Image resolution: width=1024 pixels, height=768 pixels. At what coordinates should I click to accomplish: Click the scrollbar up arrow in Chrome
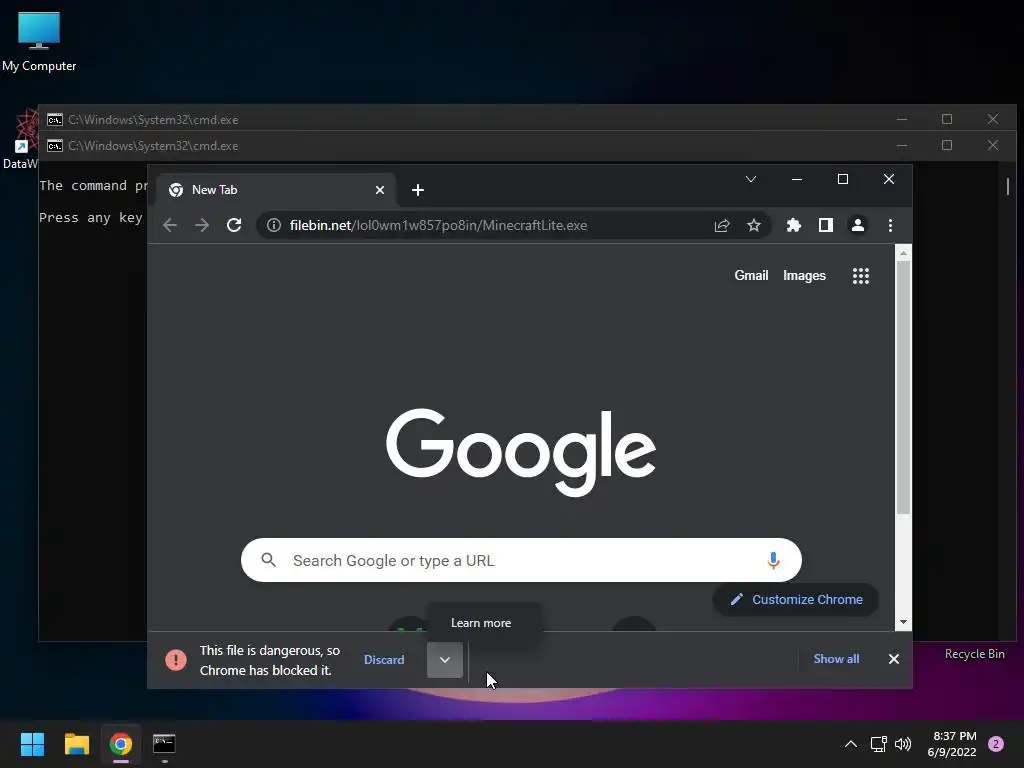[903, 253]
